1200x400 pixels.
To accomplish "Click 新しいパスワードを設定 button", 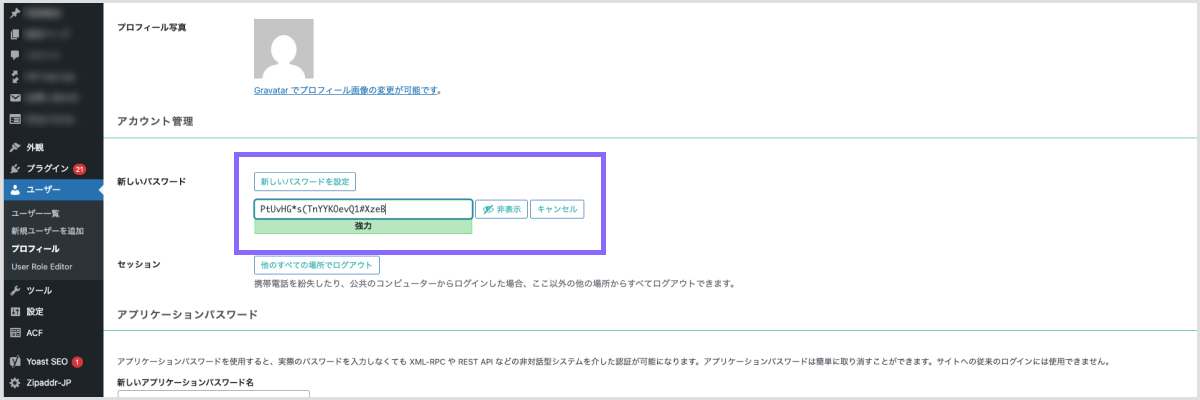I will click(x=305, y=182).
